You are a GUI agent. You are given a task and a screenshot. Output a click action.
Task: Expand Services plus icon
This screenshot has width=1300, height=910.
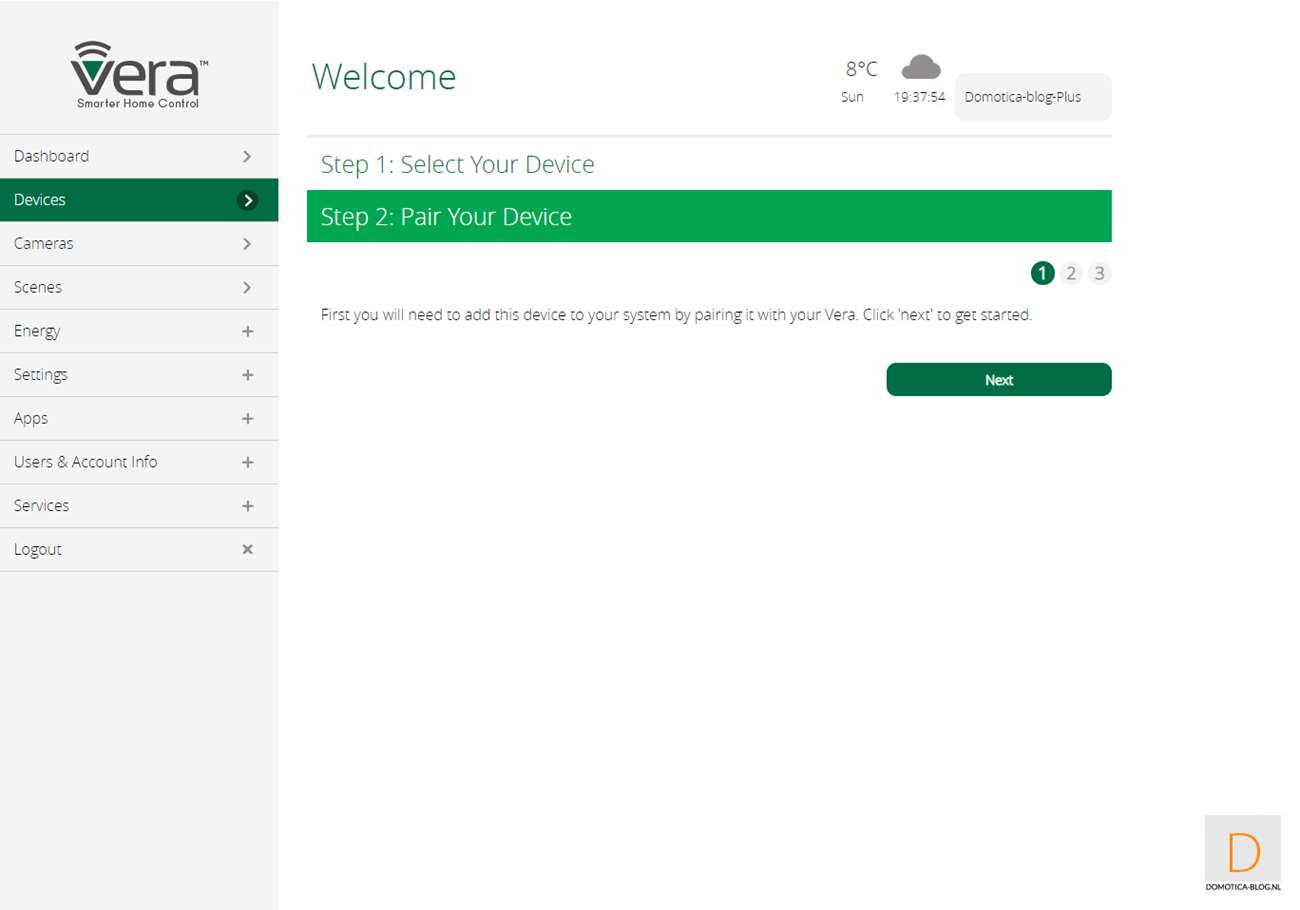tap(248, 506)
